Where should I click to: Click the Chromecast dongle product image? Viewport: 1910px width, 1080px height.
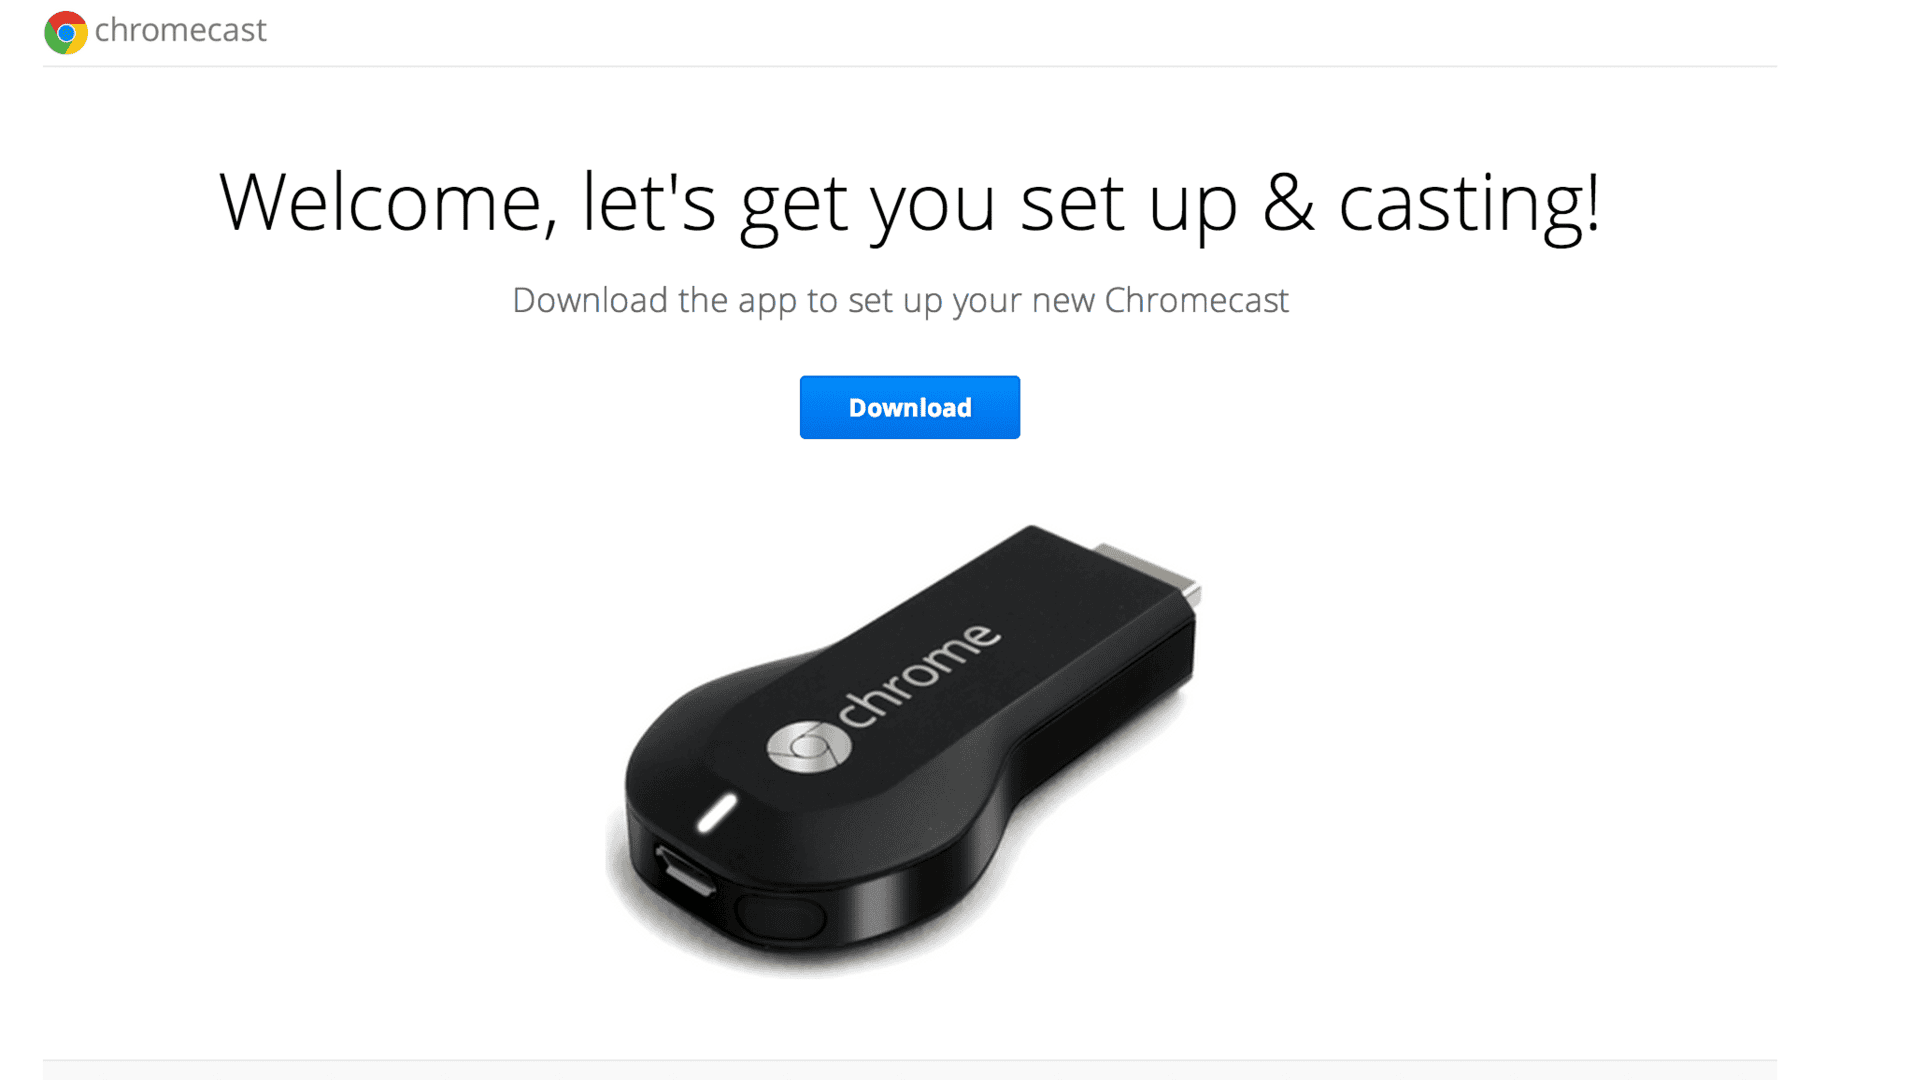[x=903, y=750]
